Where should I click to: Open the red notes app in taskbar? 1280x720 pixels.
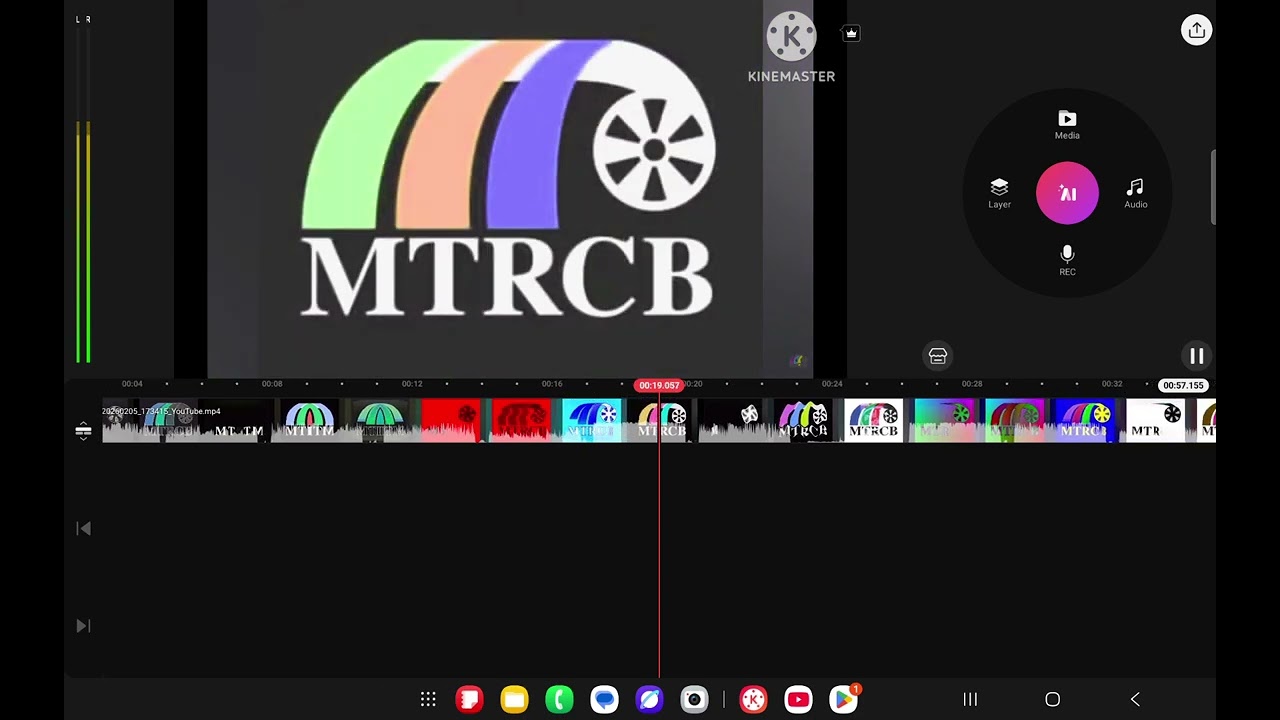pos(469,699)
